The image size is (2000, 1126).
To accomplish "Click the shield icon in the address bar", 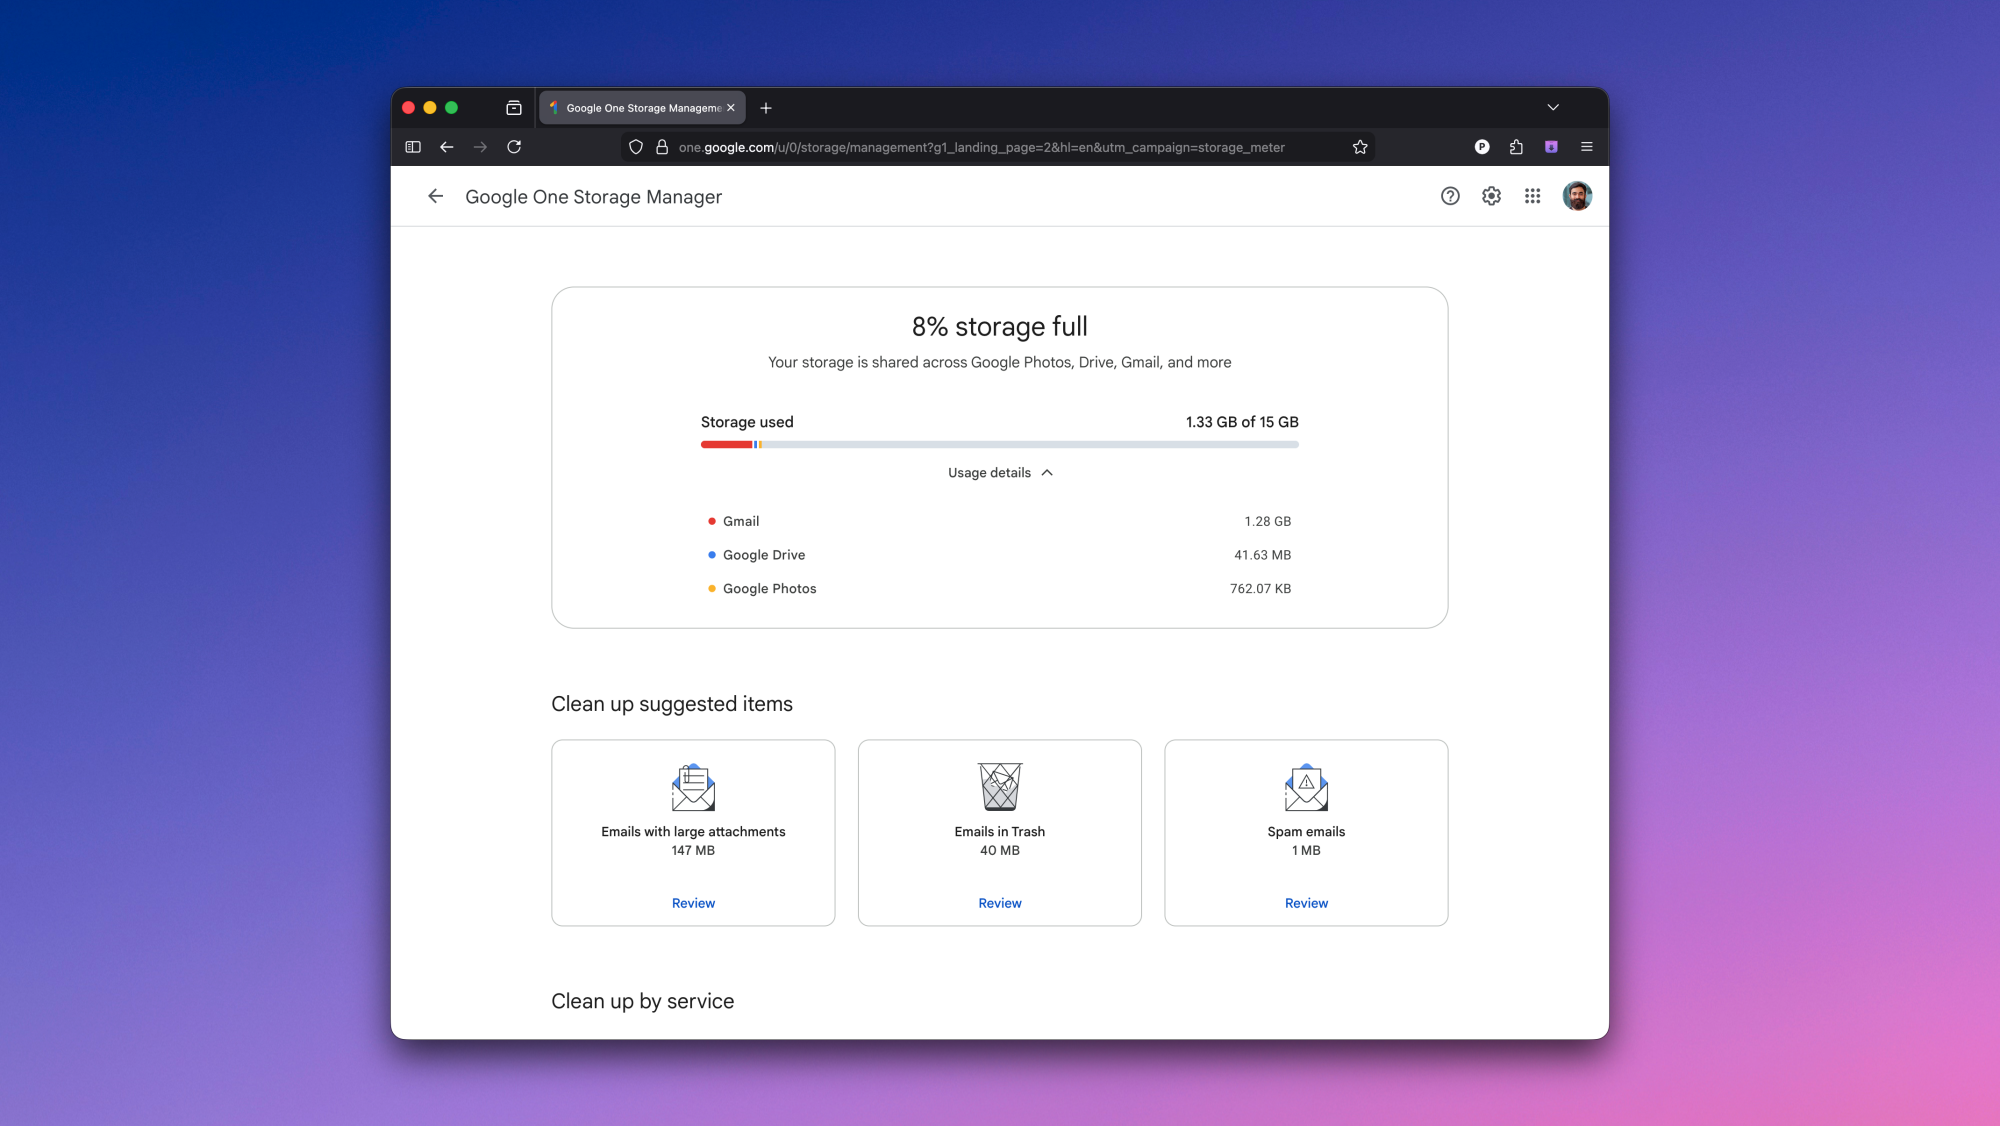I will pyautogui.click(x=636, y=146).
